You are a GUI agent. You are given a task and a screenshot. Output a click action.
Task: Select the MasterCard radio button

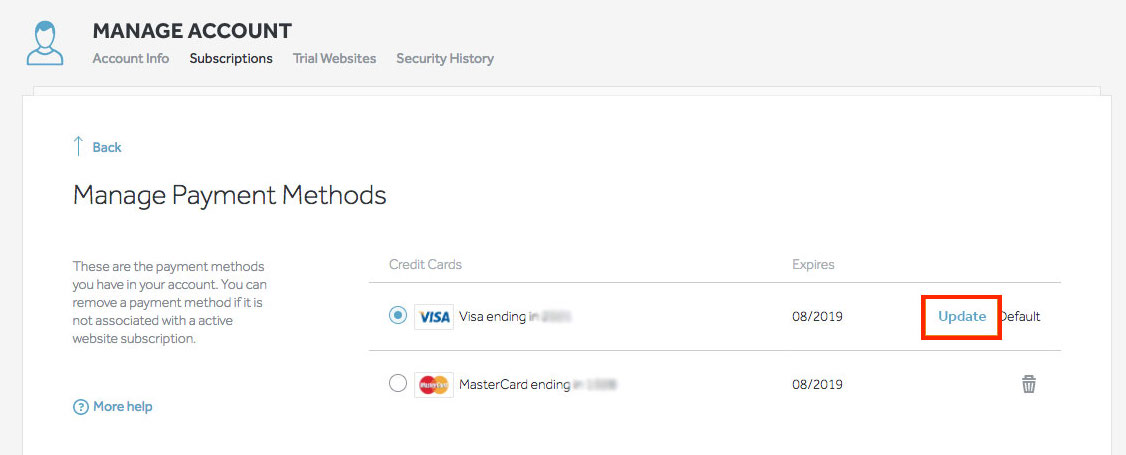point(398,384)
